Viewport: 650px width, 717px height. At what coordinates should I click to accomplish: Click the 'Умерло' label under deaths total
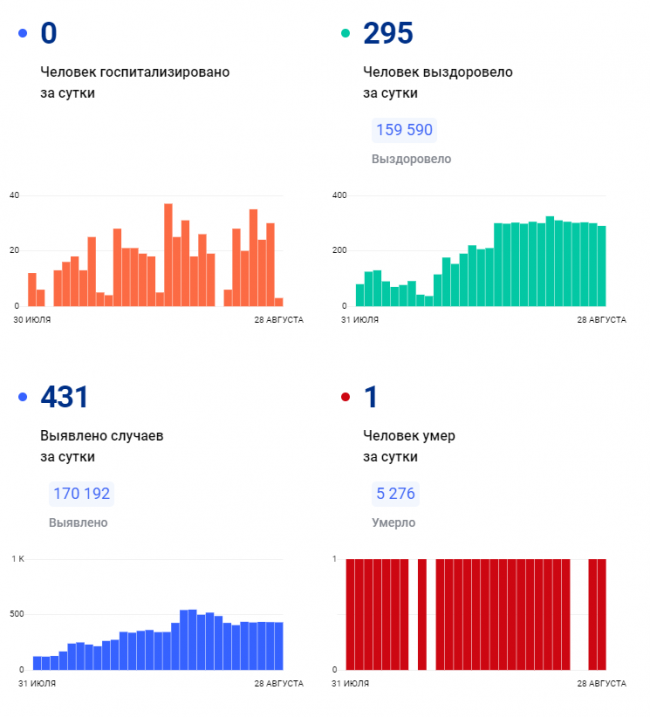pyautogui.click(x=393, y=522)
